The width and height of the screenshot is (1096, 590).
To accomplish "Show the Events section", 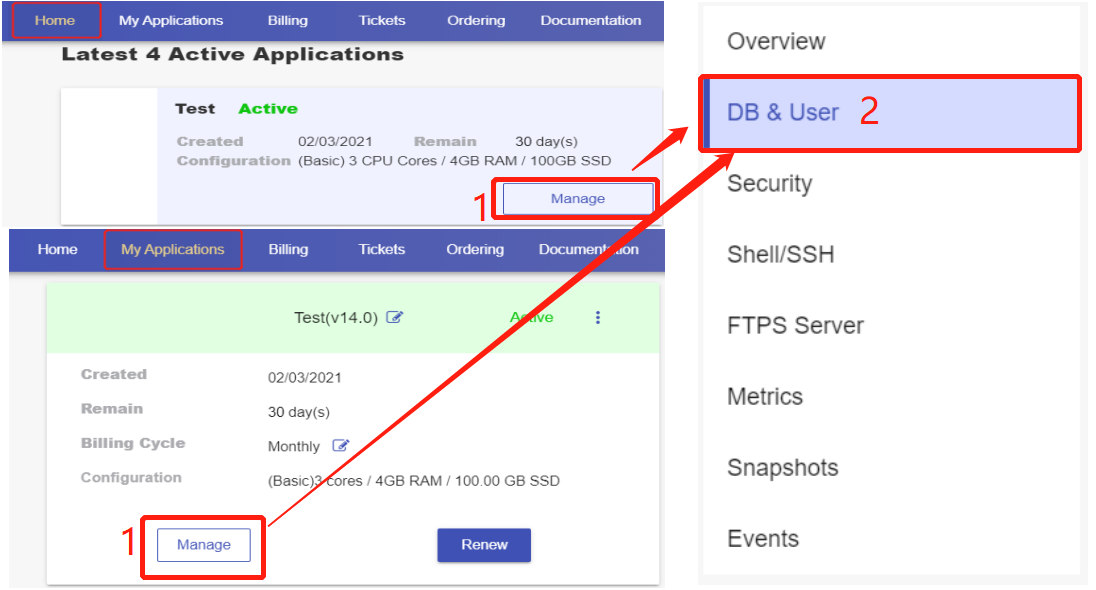I will point(763,539).
